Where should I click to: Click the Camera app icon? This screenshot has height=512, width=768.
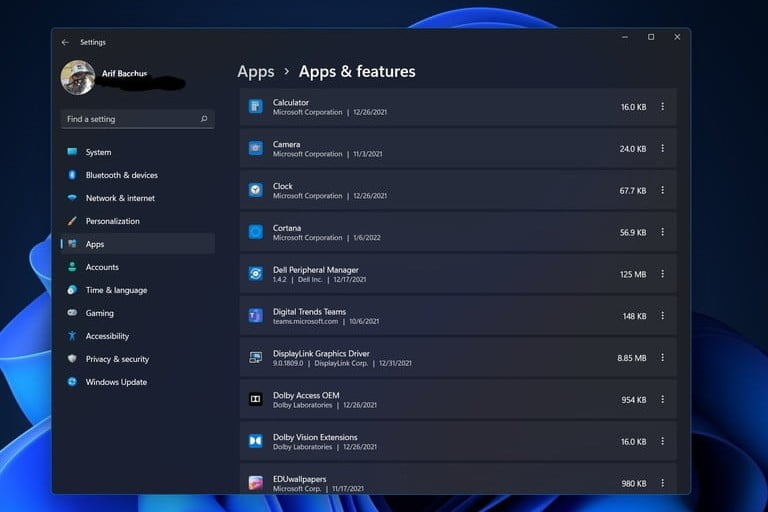tap(256, 148)
